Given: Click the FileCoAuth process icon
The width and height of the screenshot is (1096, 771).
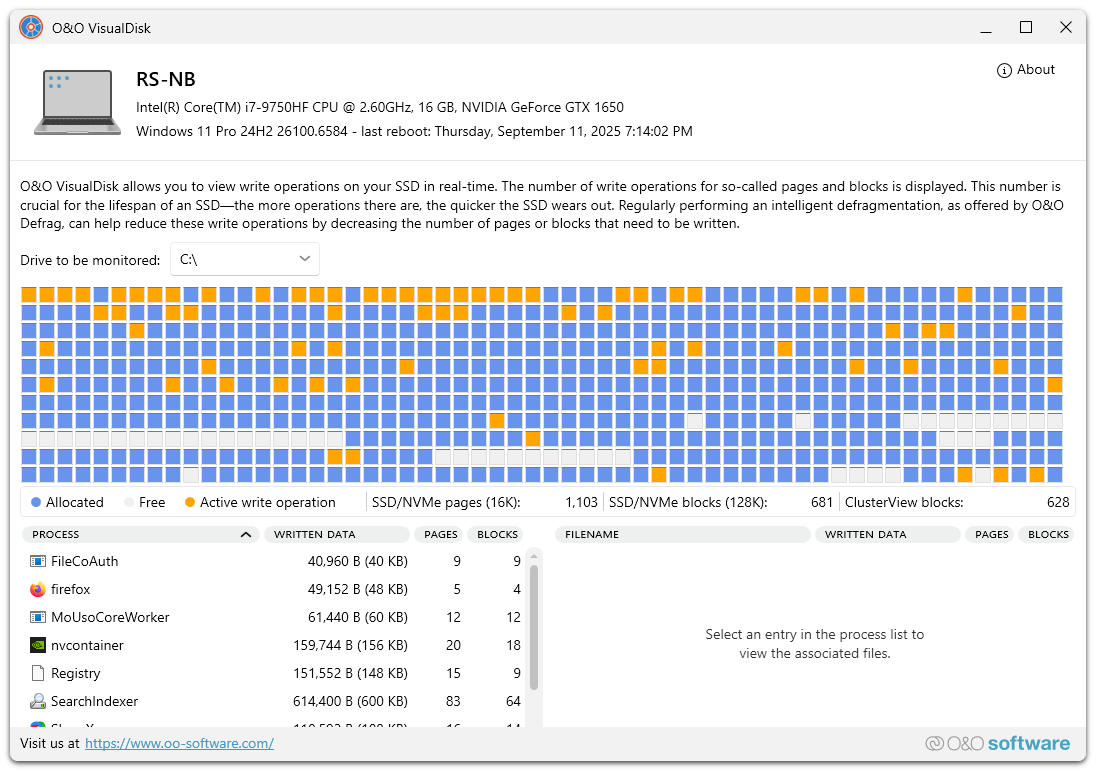Looking at the screenshot, I should click(x=38, y=561).
